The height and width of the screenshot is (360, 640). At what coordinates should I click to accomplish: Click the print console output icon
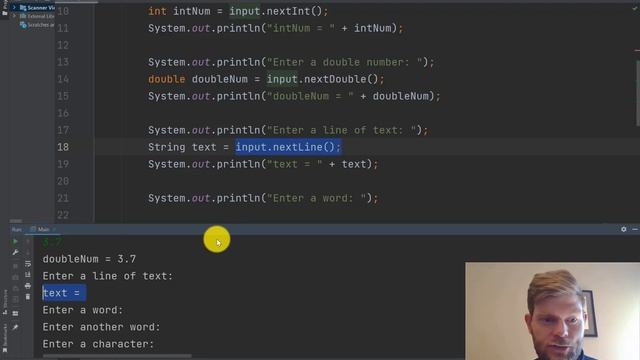click(x=28, y=286)
